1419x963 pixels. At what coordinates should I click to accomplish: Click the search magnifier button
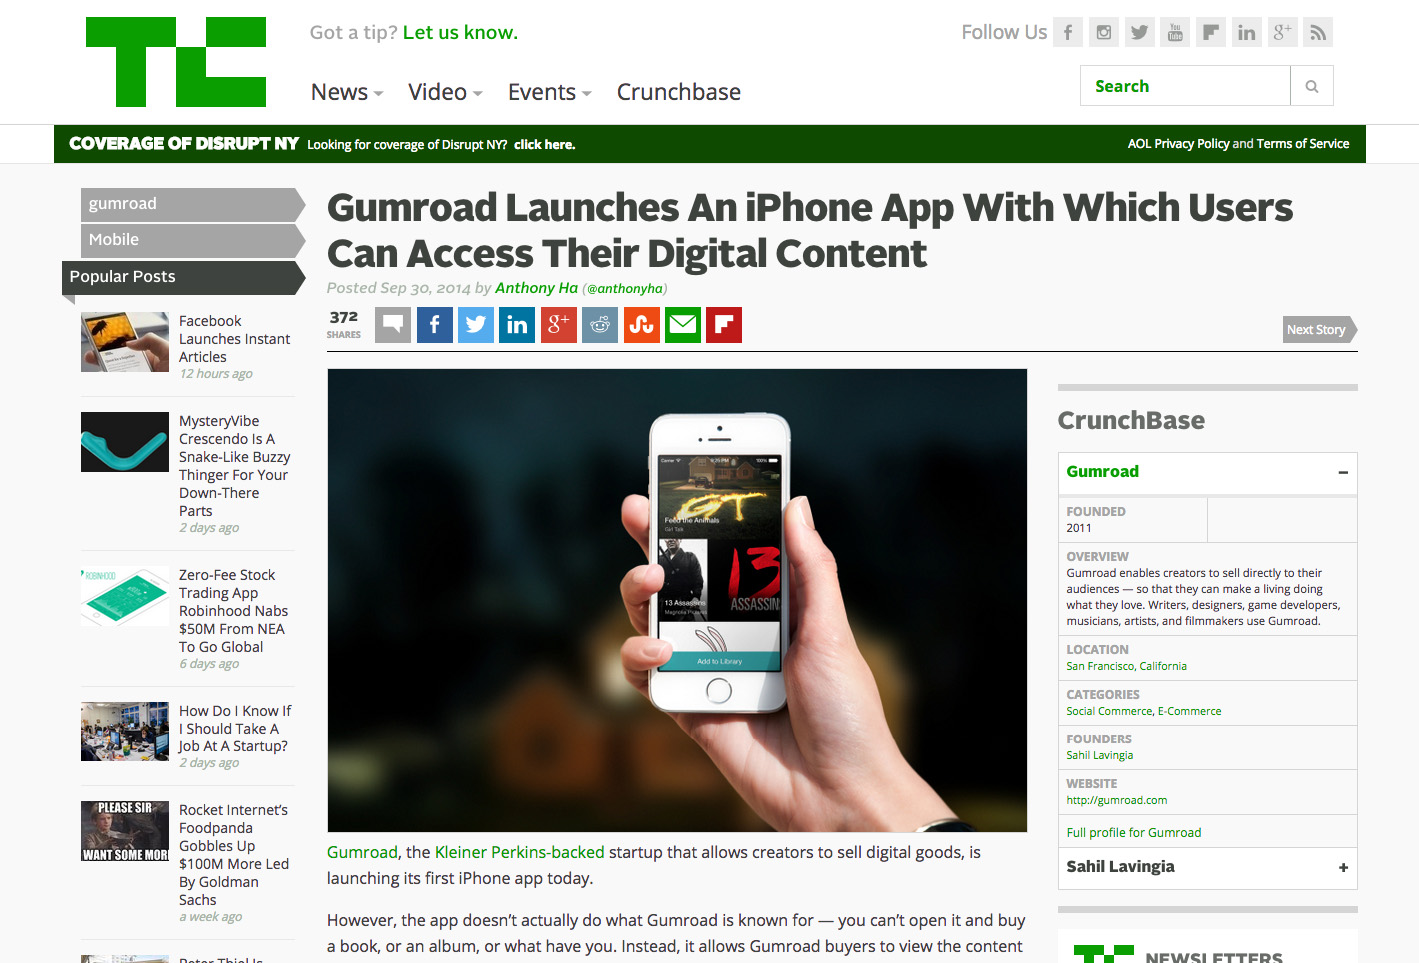tap(1312, 86)
